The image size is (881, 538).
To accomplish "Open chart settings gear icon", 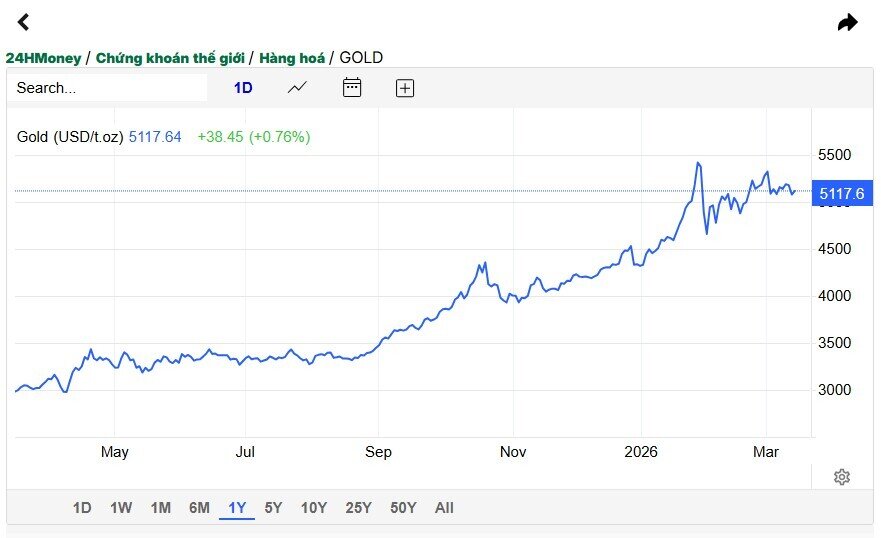I will [x=842, y=477].
